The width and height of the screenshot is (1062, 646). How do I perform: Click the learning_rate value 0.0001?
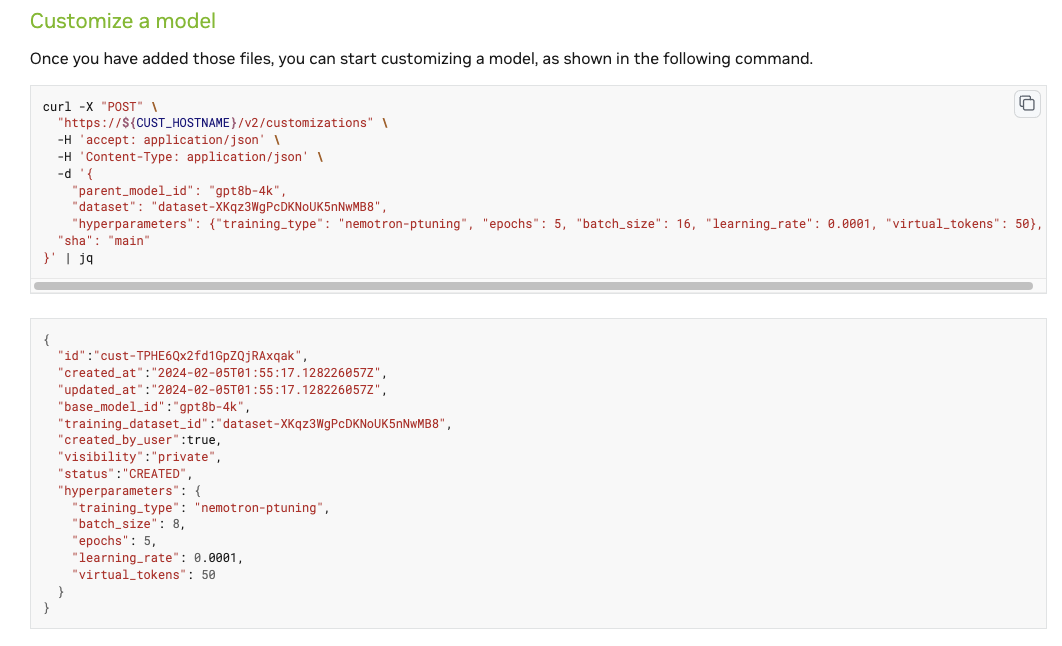click(216, 557)
